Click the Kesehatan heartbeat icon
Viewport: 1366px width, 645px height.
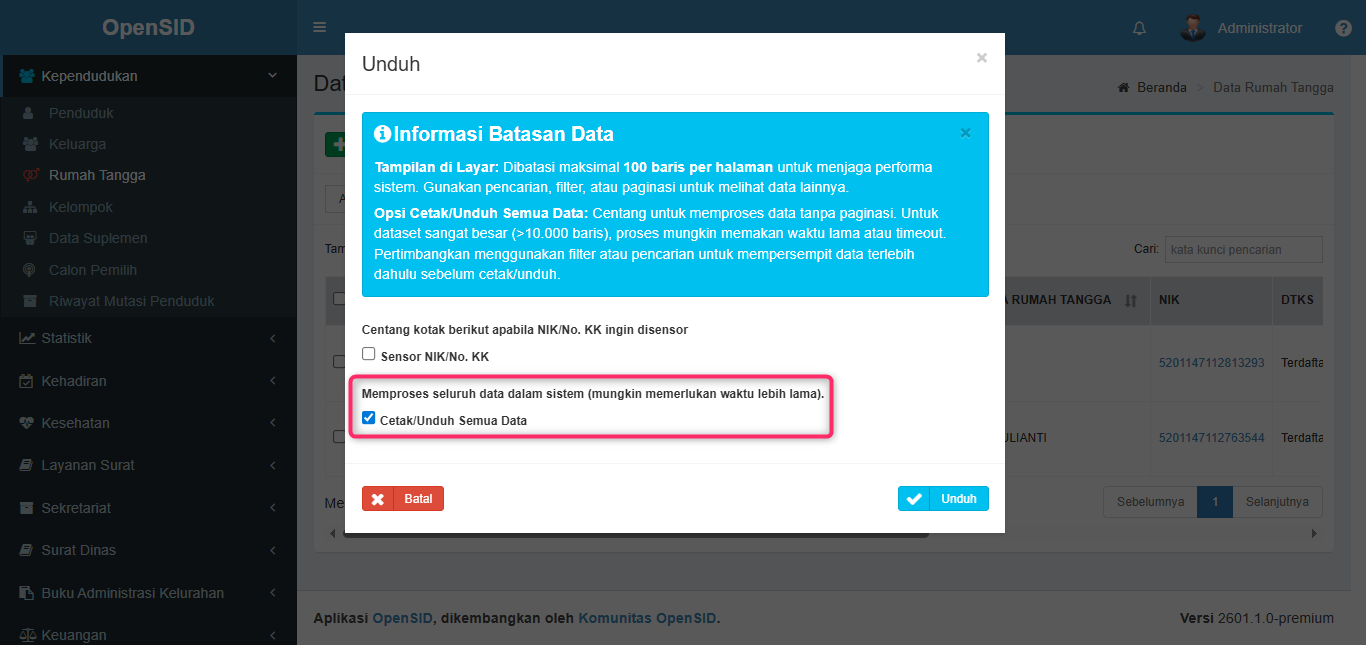pos(27,423)
